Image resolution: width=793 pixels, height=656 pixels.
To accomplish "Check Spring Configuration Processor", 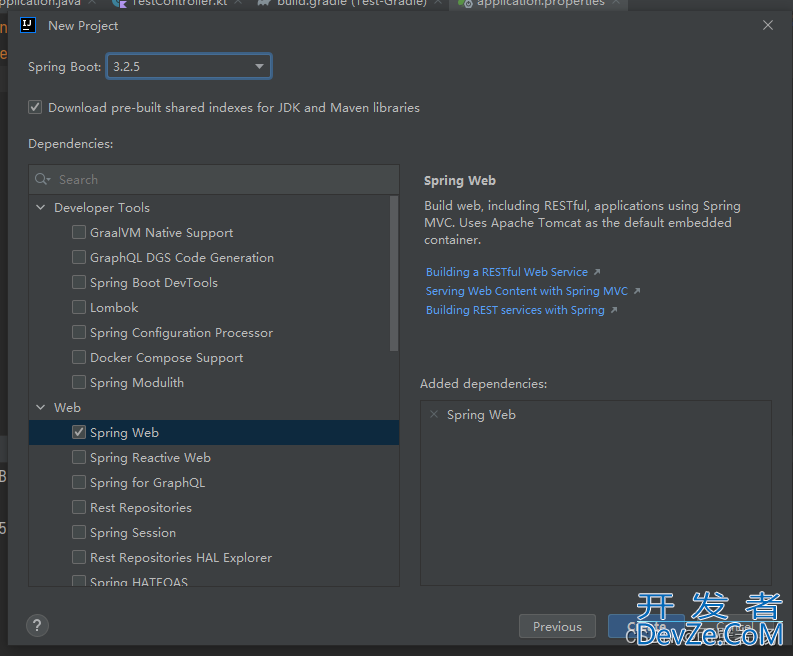I will click(79, 332).
